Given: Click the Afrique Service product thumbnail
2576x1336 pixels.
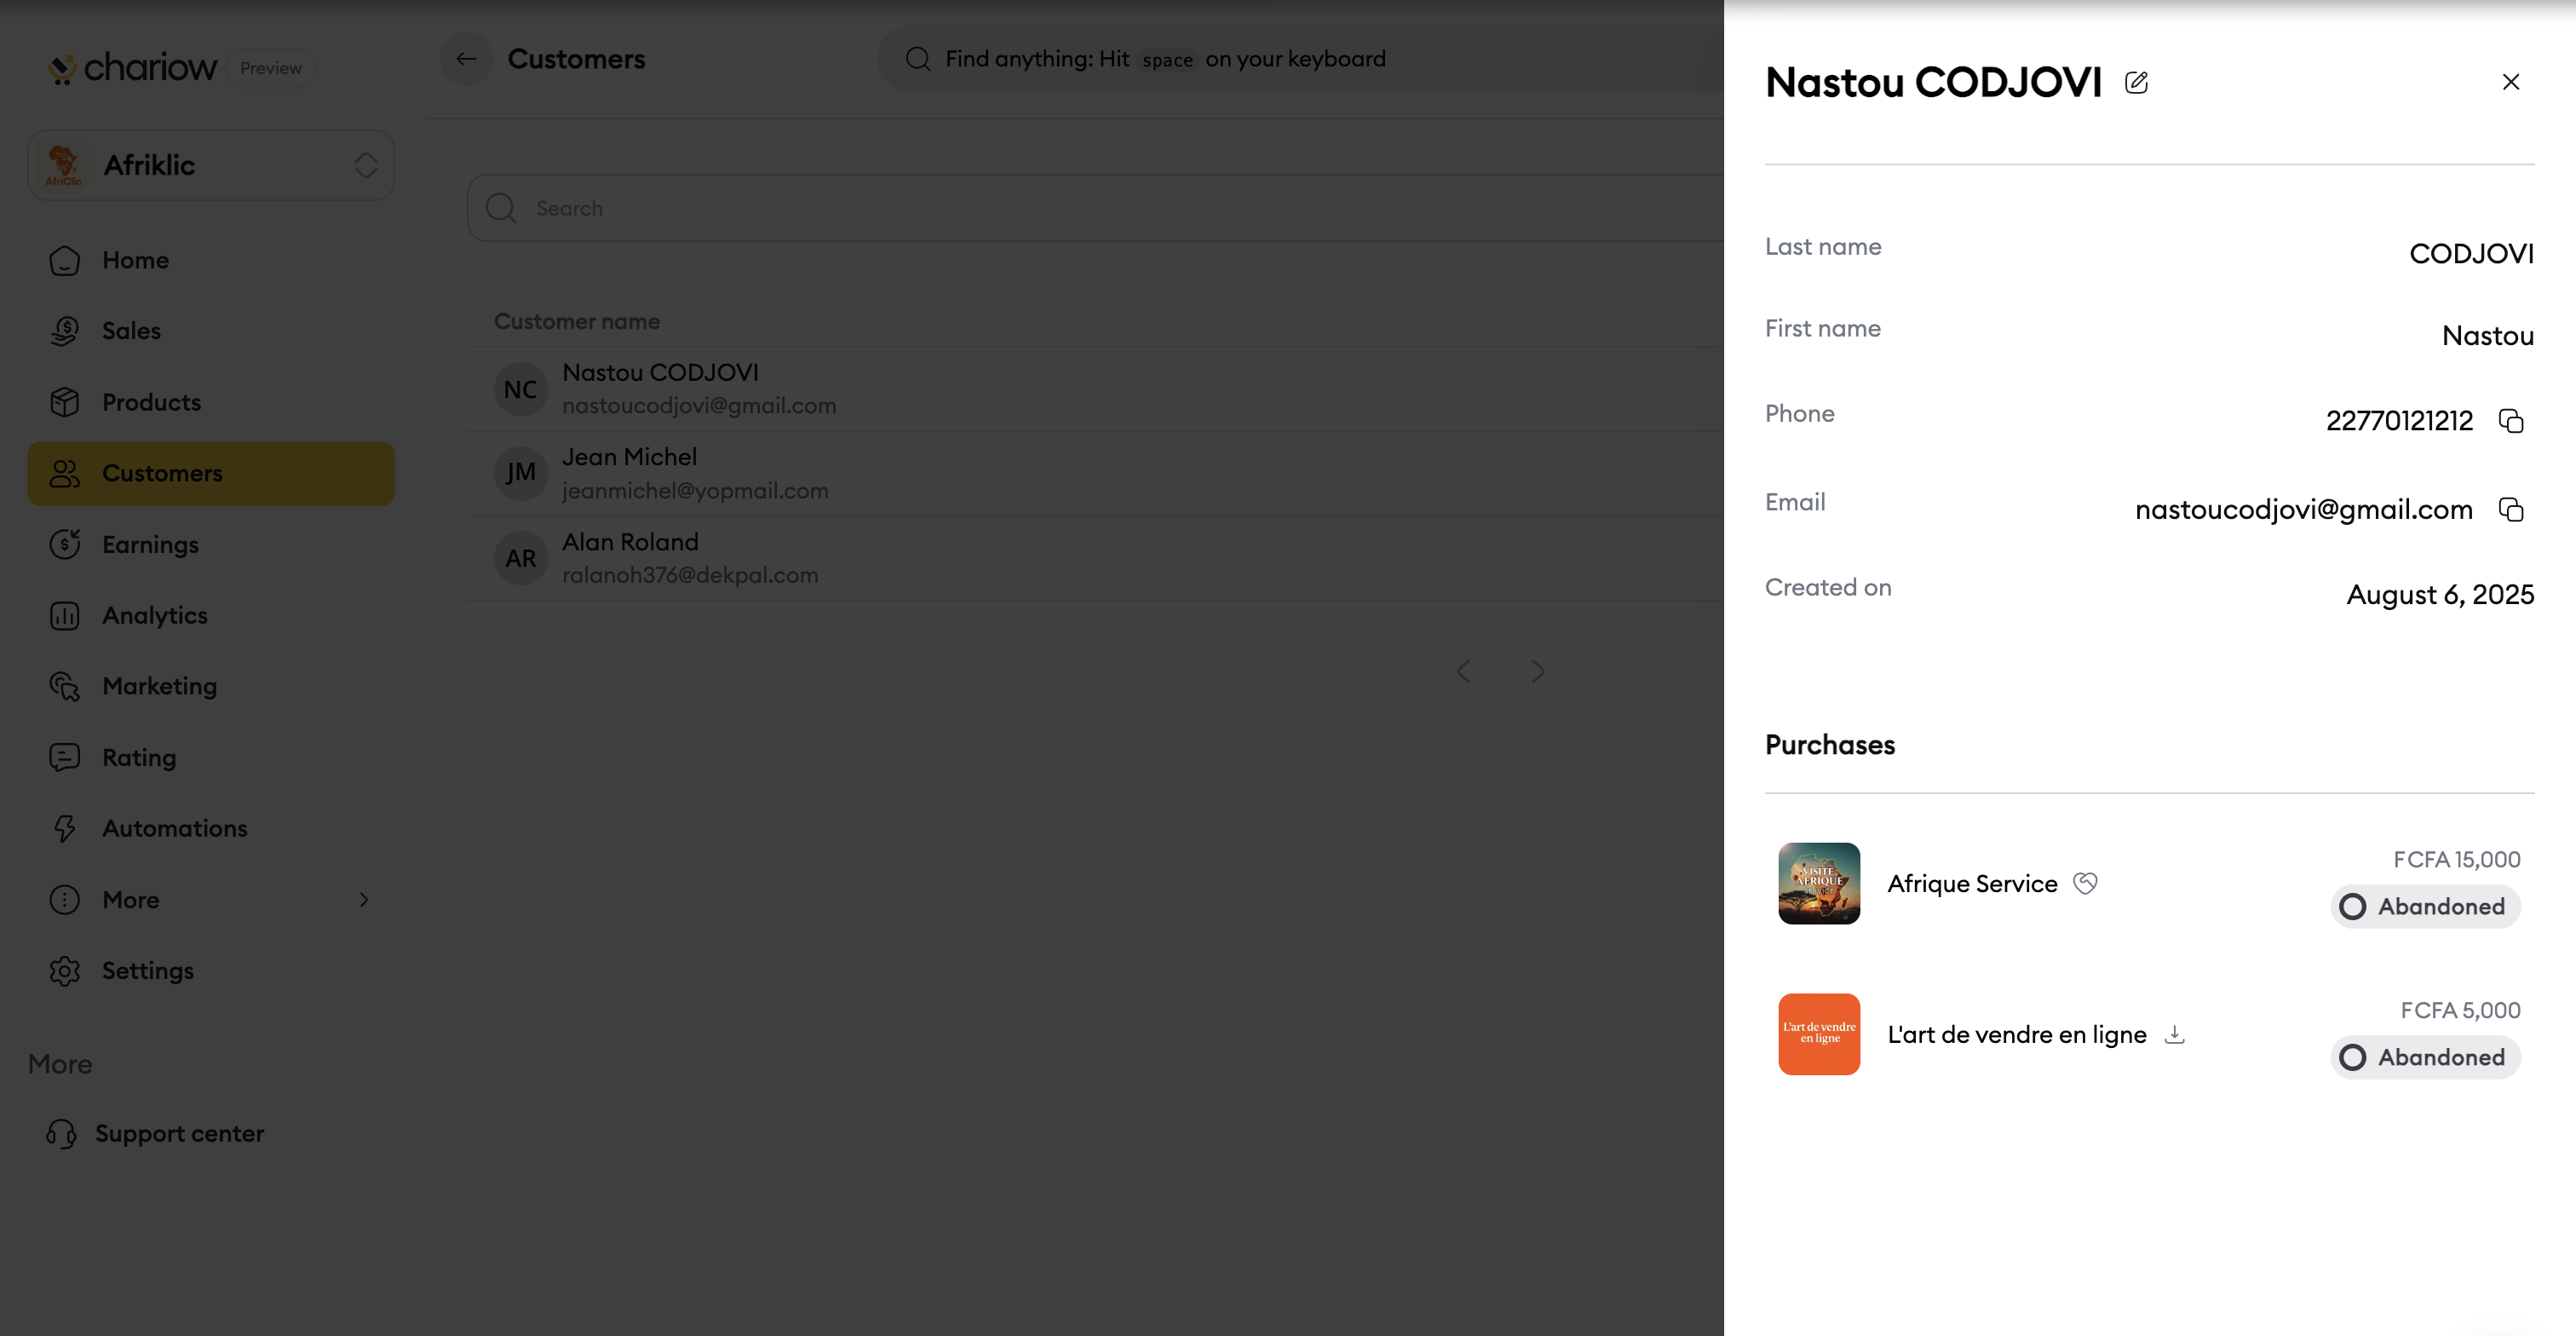Looking at the screenshot, I should (x=1819, y=883).
